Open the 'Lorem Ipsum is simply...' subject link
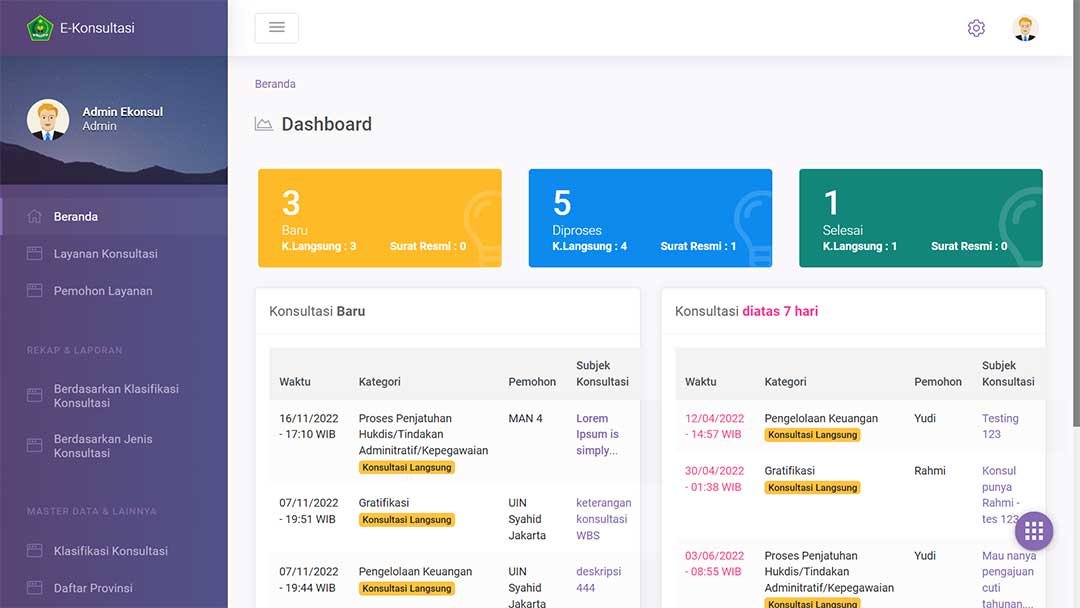1080x608 pixels. point(597,434)
